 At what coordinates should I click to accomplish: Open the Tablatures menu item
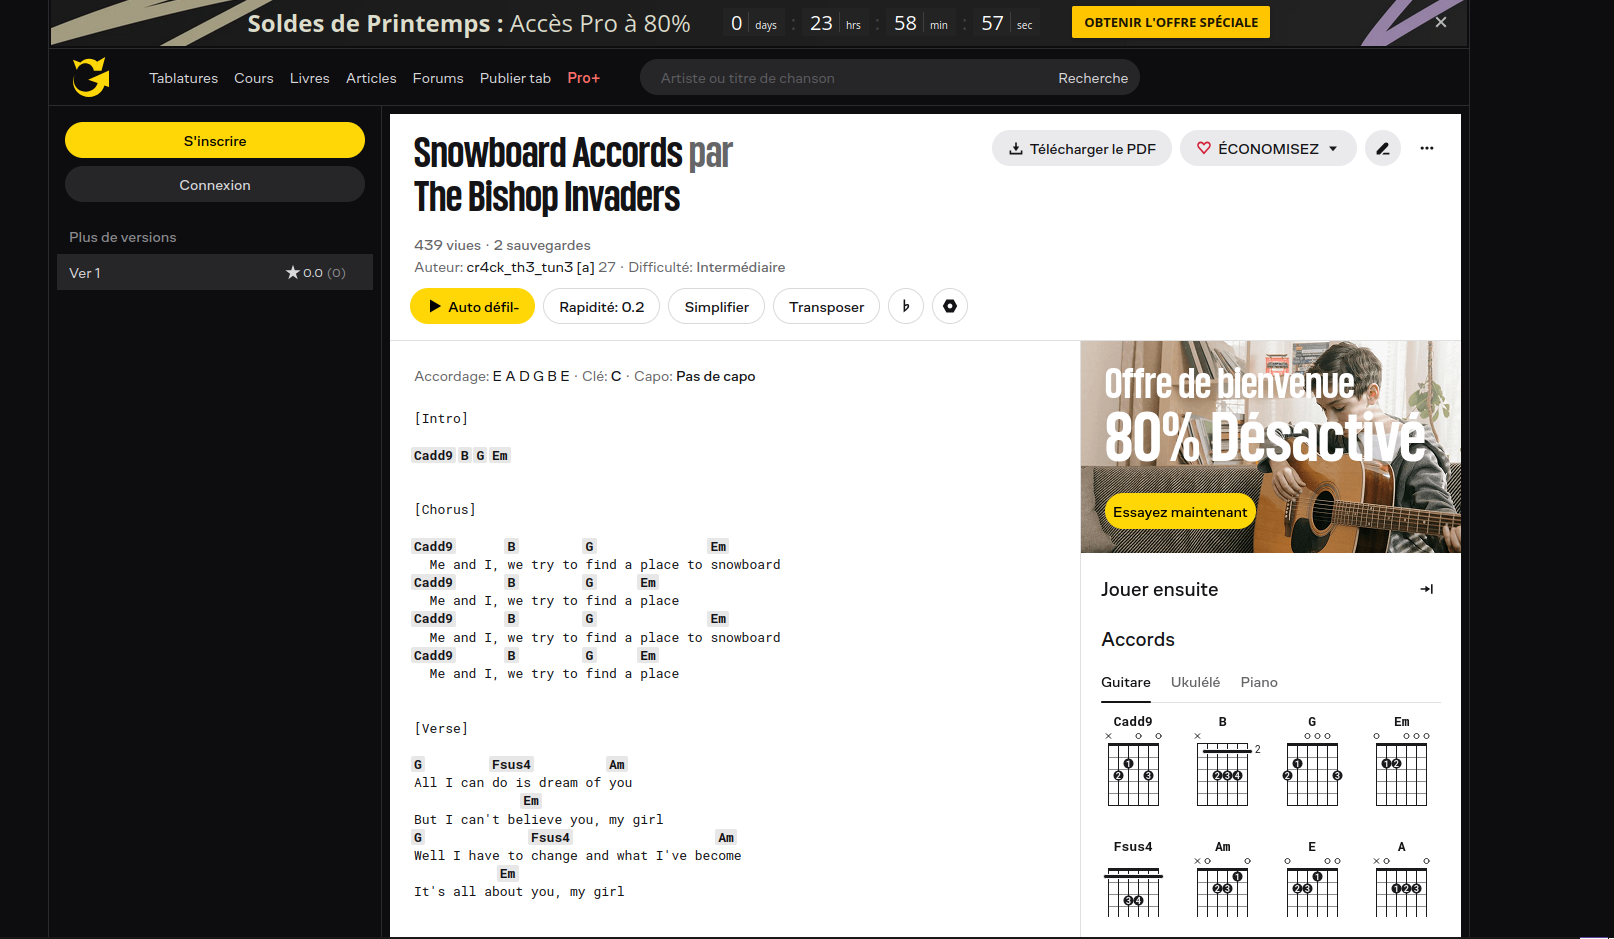(183, 78)
